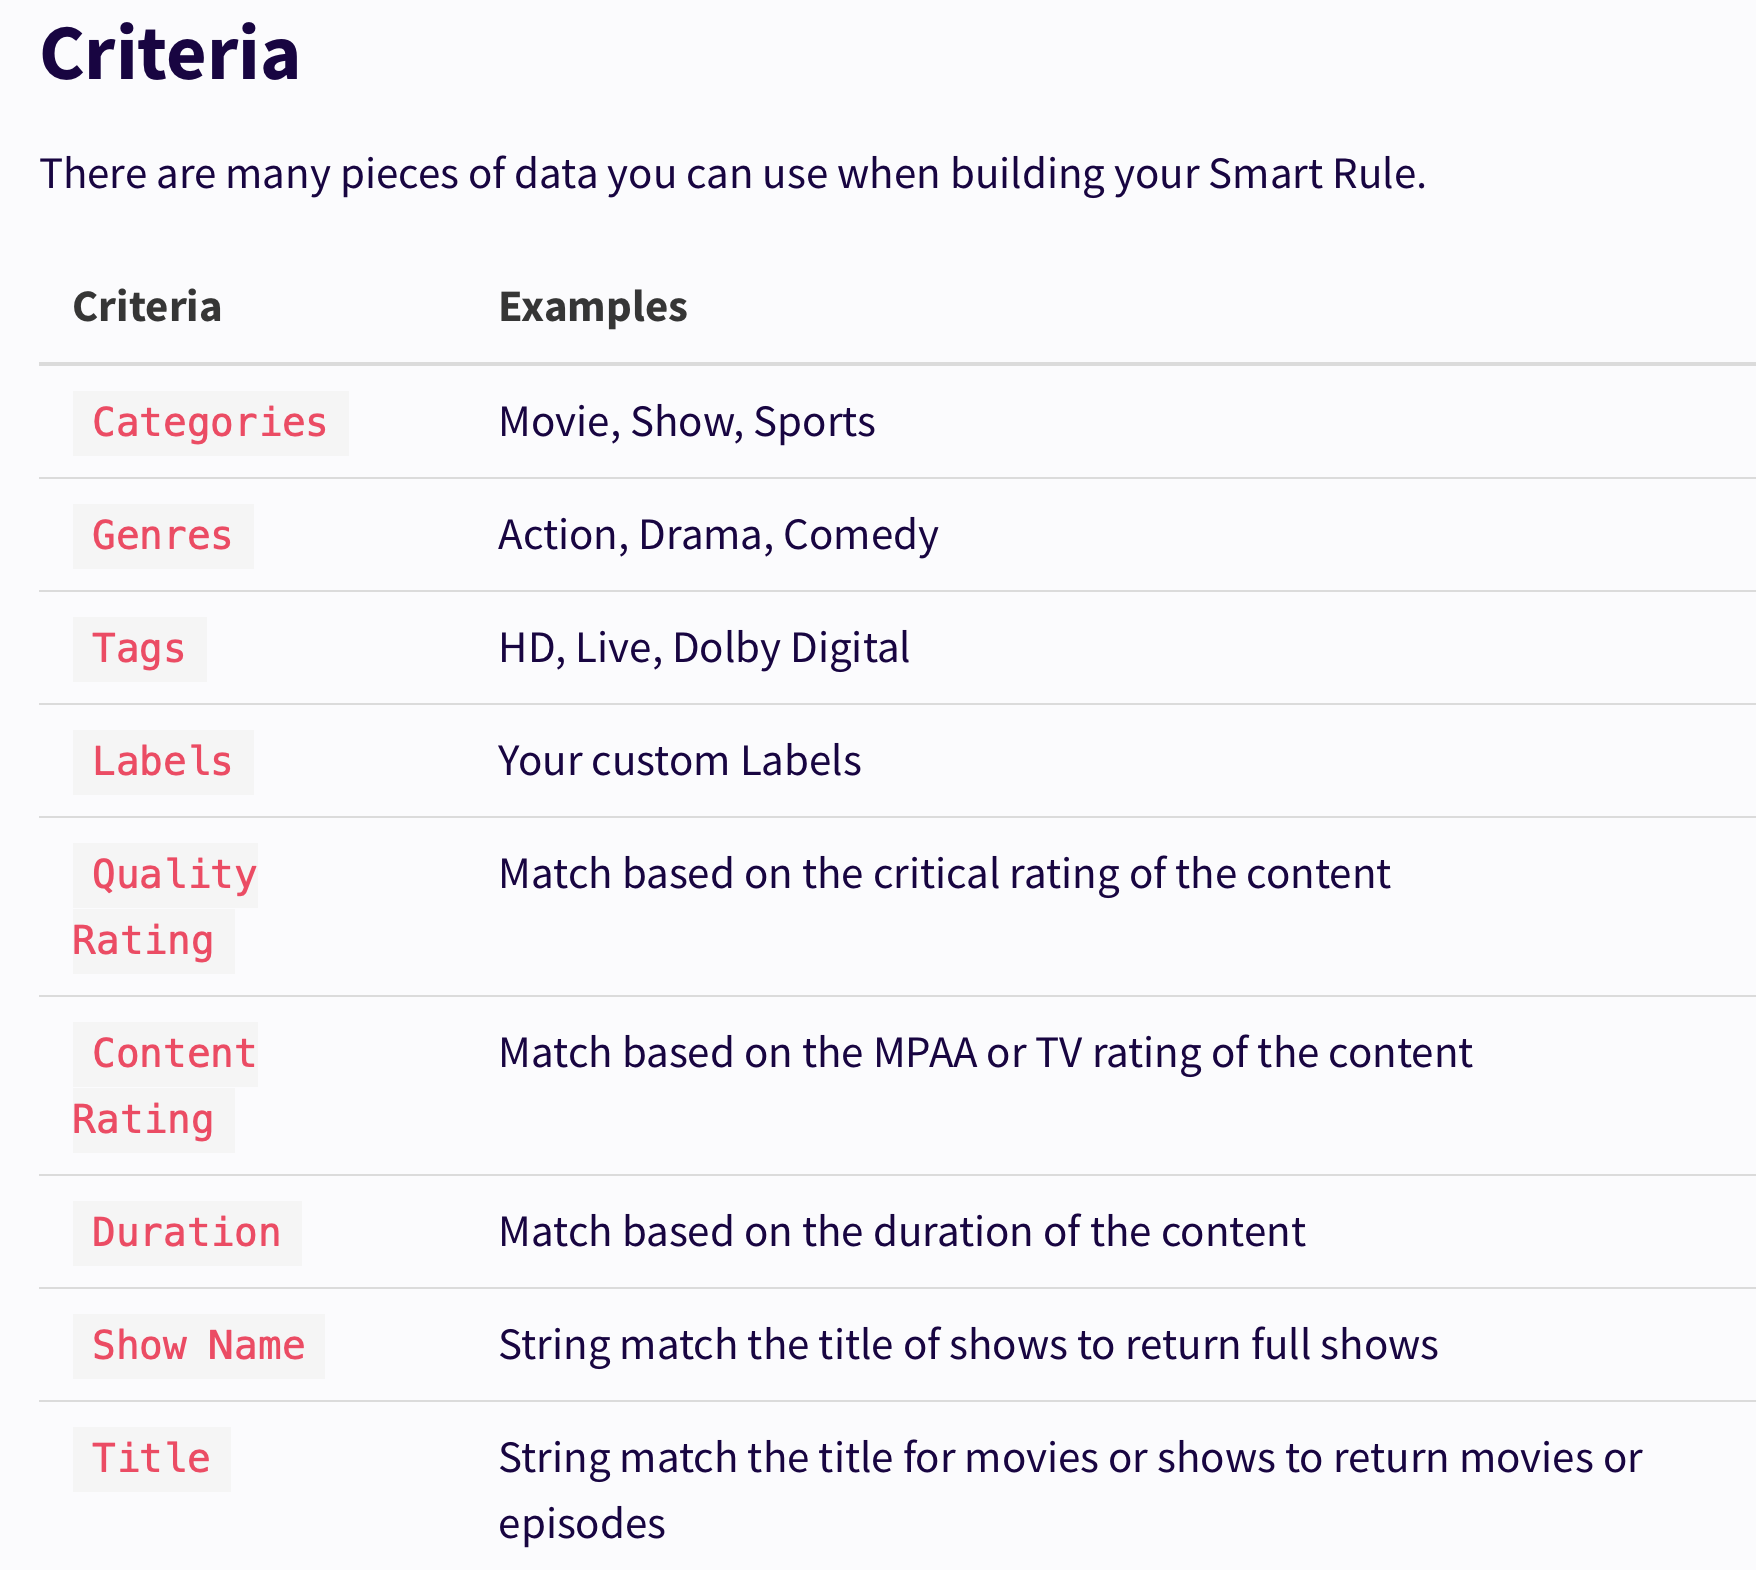This screenshot has height=1570, width=1756.
Task: Click the critical rating description text
Action: 944,874
